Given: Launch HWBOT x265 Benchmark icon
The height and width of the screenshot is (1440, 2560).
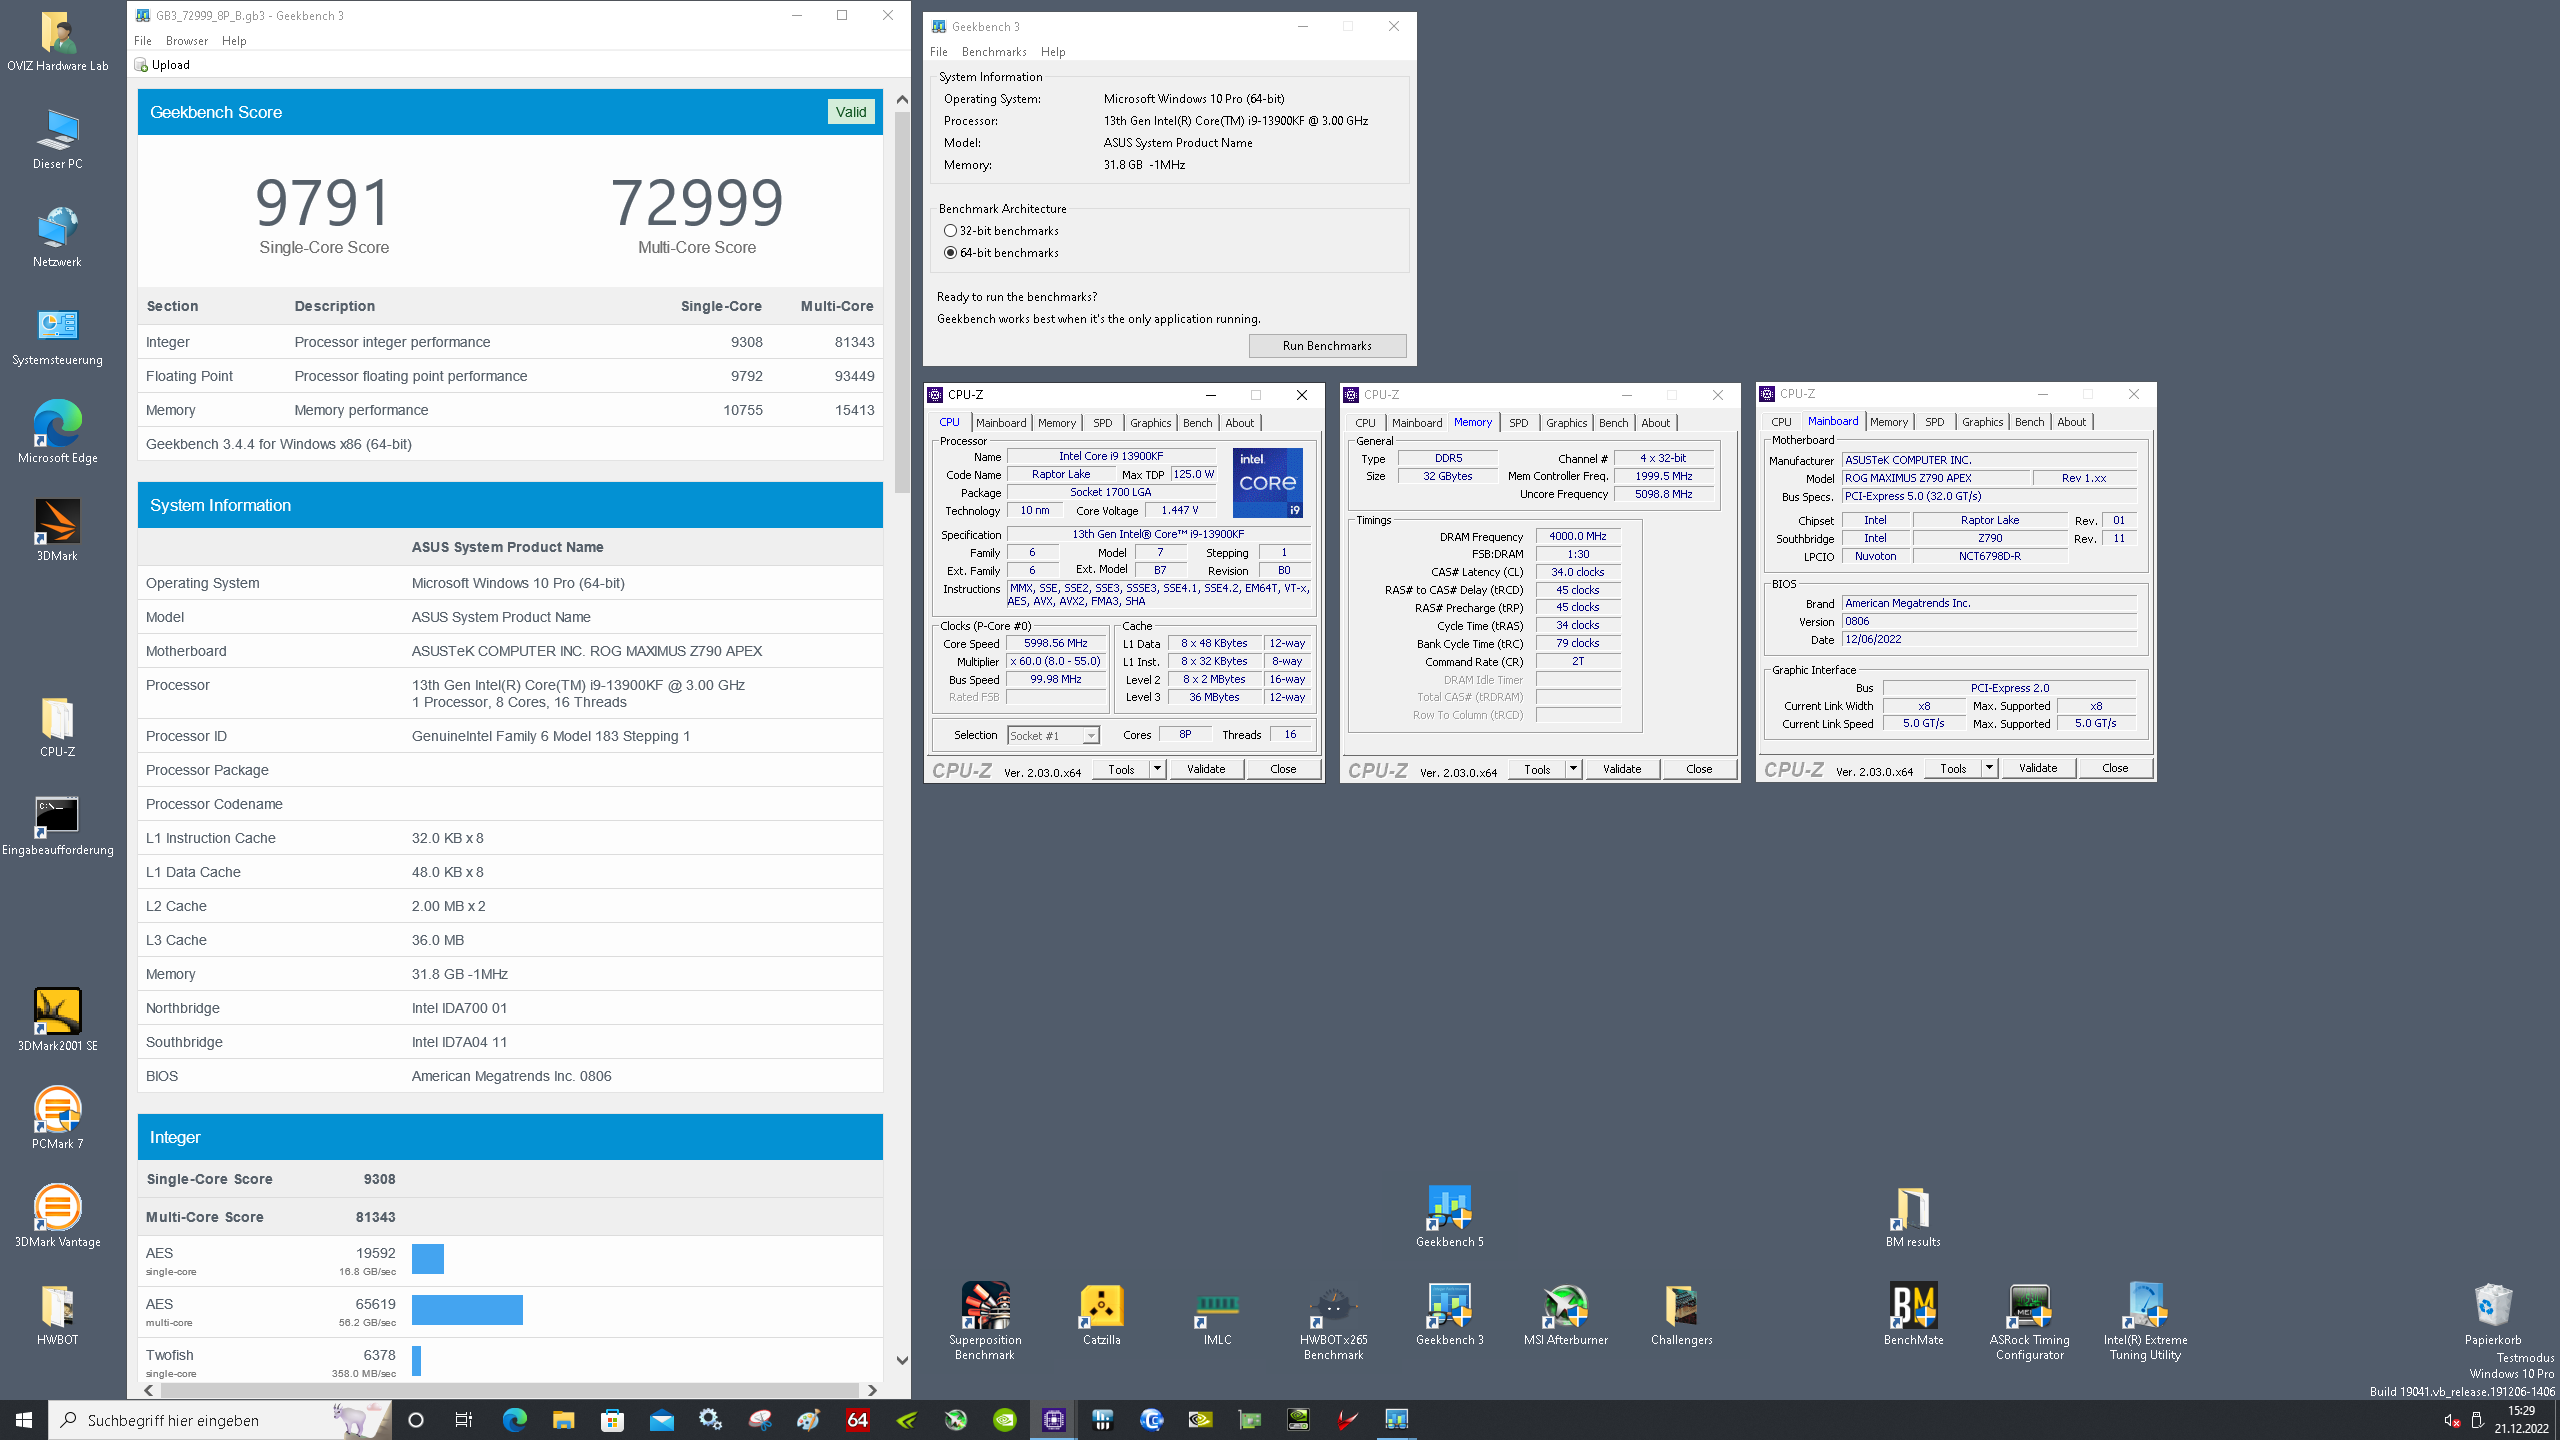Looking at the screenshot, I should click(1333, 1322).
